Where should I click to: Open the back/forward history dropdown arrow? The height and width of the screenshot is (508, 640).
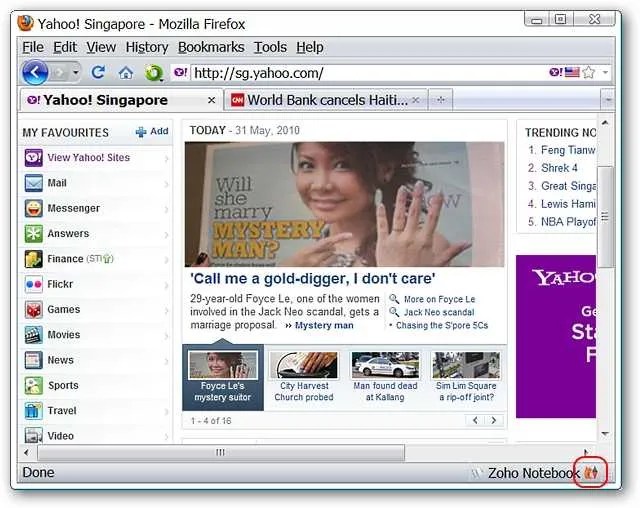[76, 73]
